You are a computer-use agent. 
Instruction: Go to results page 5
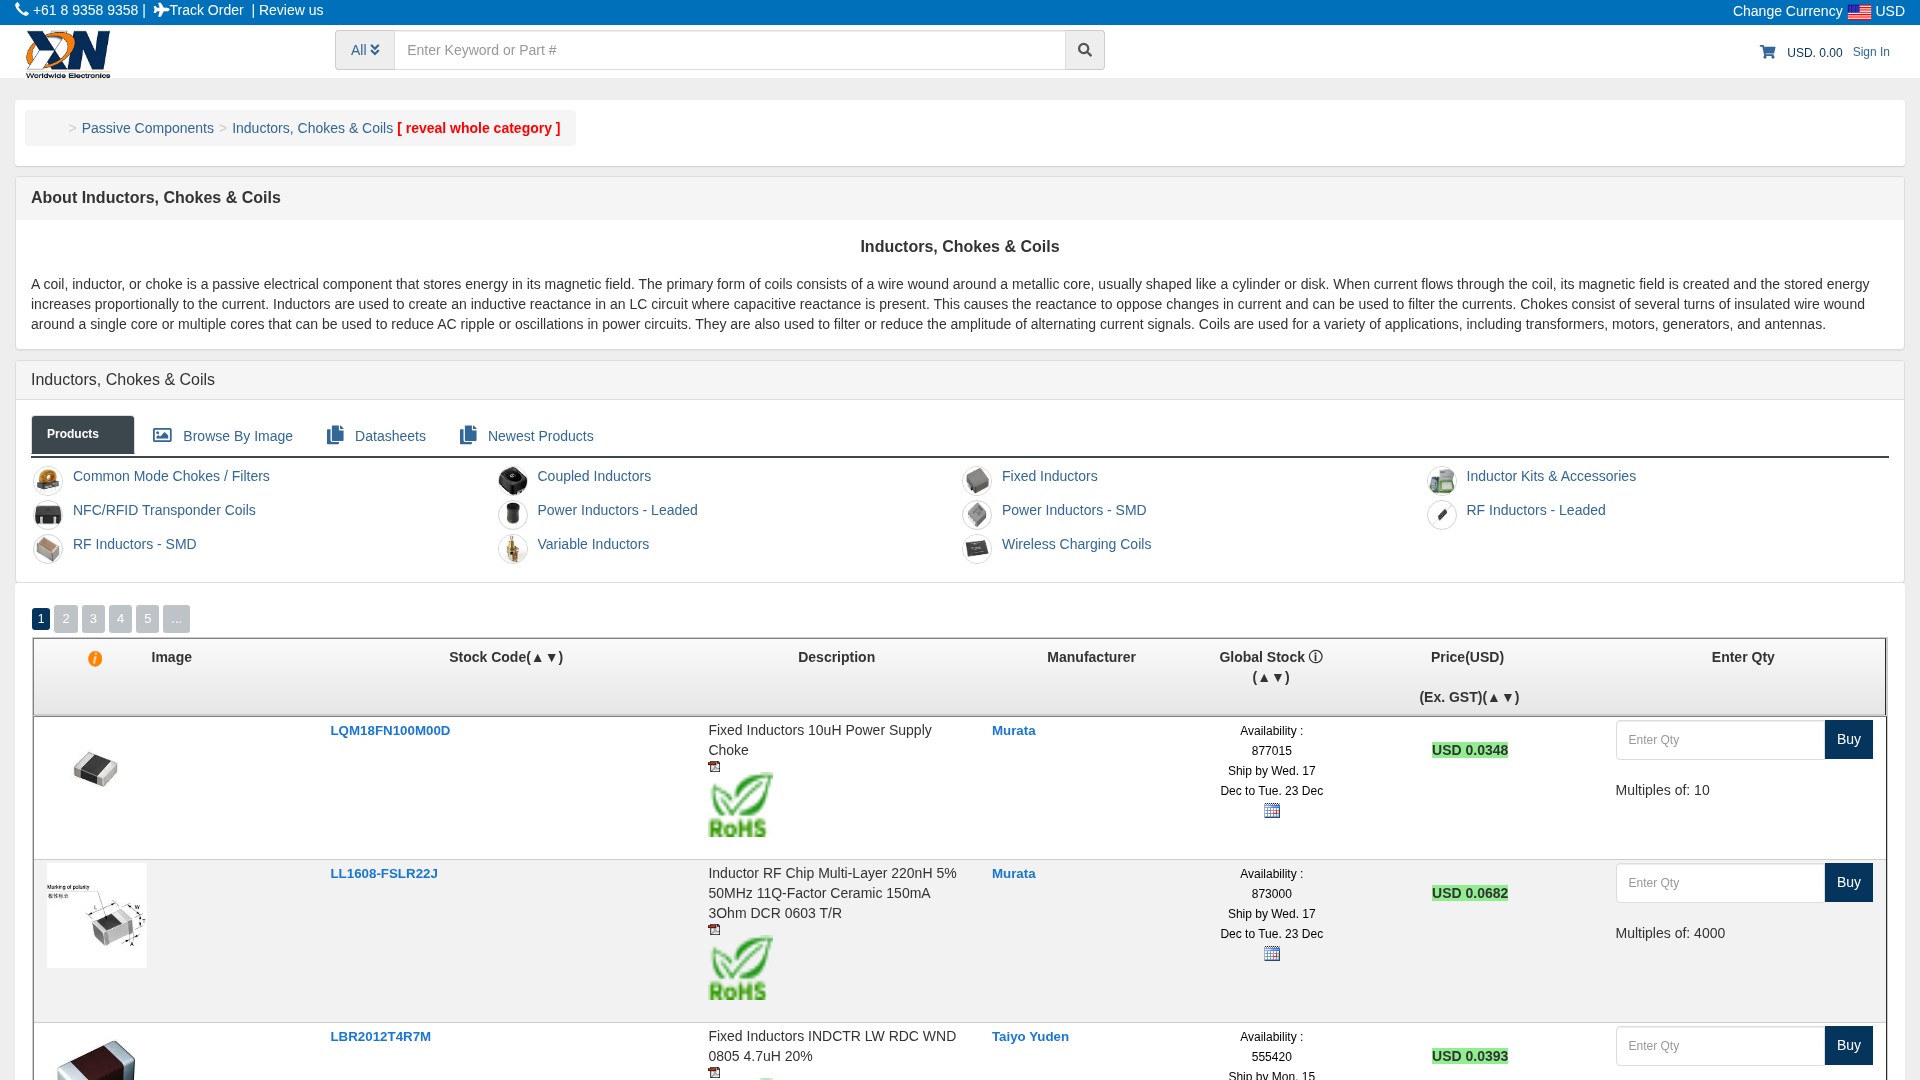(147, 619)
